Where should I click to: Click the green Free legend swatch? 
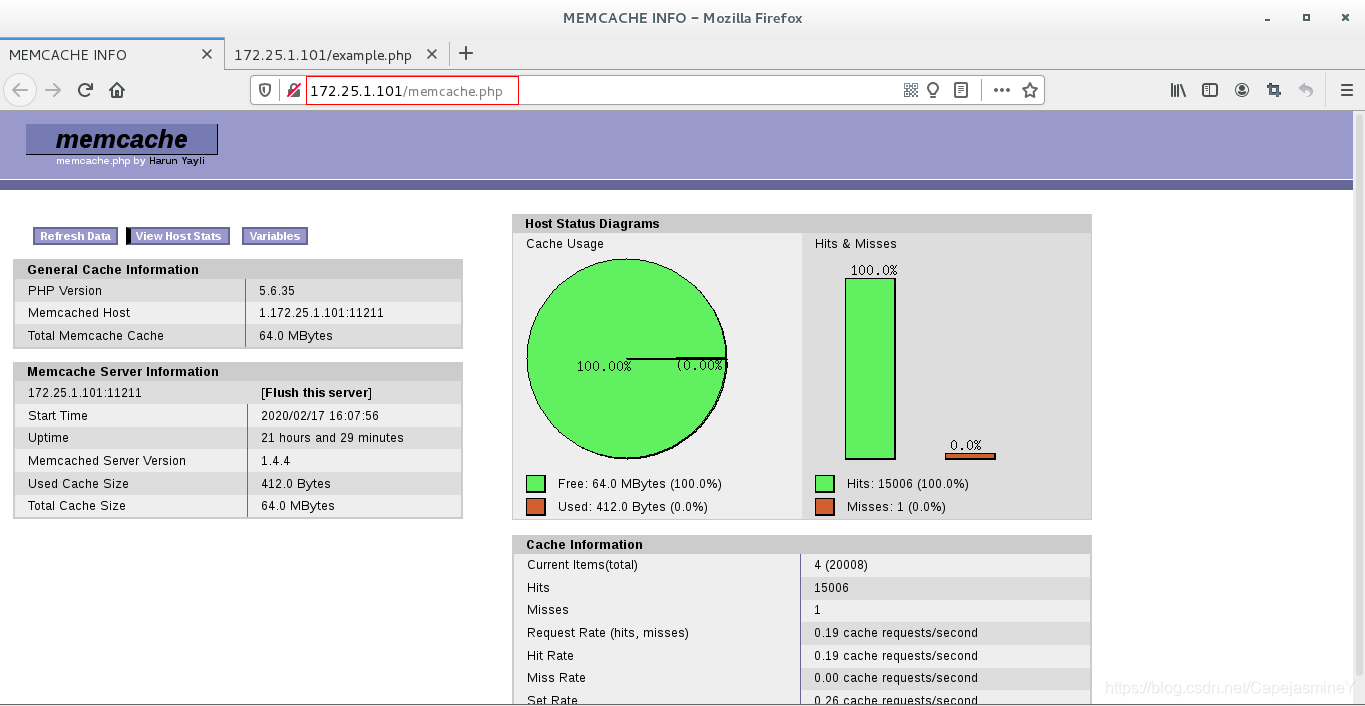click(535, 484)
